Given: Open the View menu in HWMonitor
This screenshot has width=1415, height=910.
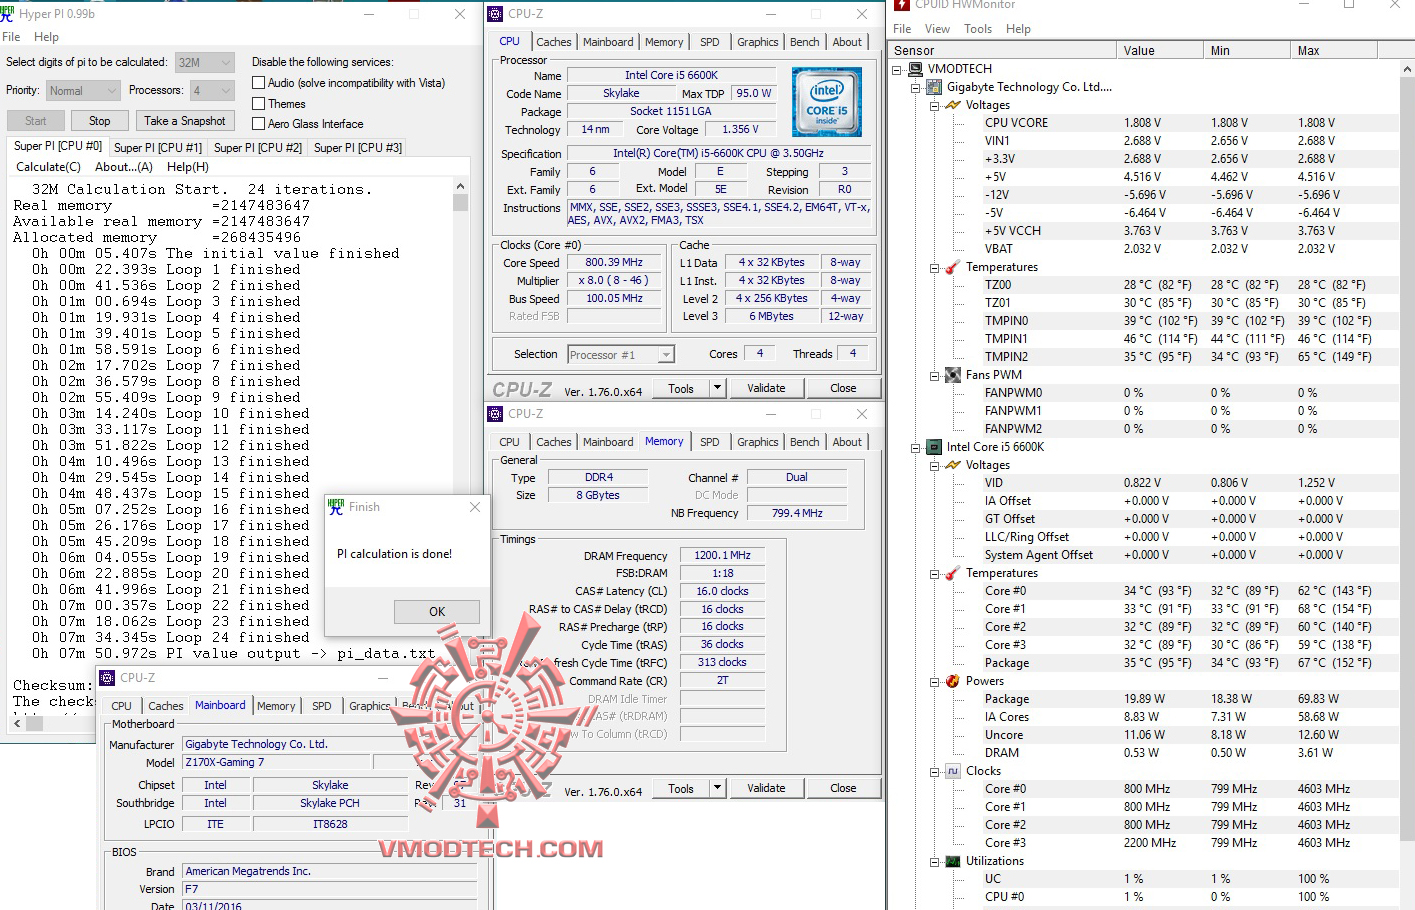Looking at the screenshot, I should pyautogui.click(x=937, y=29).
